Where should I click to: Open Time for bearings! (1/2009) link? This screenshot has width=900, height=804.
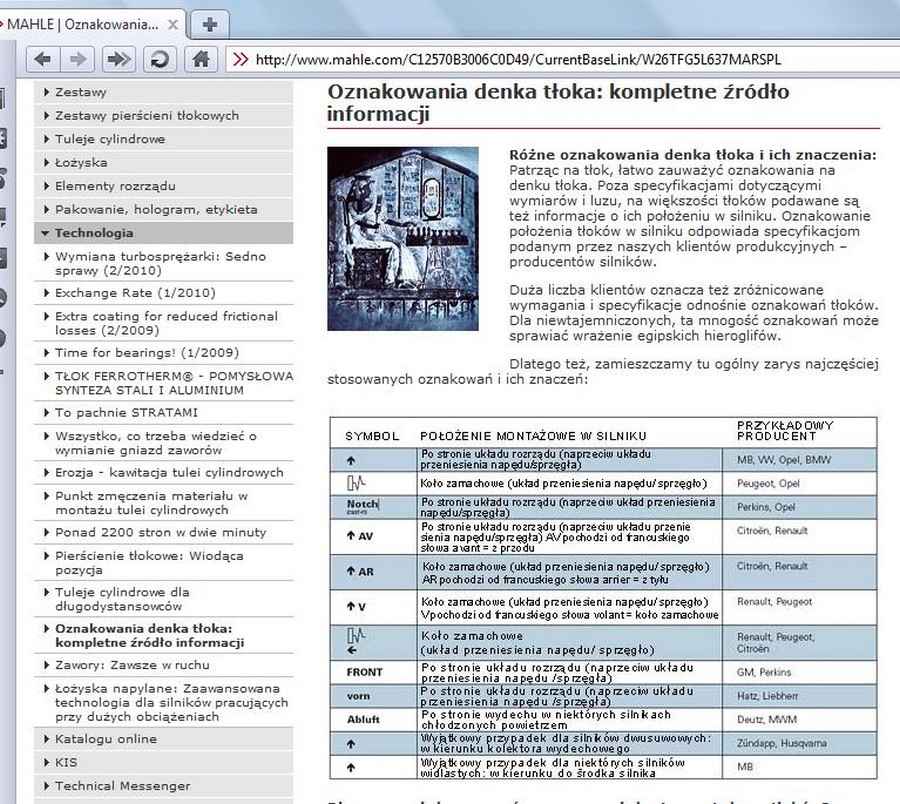147,353
